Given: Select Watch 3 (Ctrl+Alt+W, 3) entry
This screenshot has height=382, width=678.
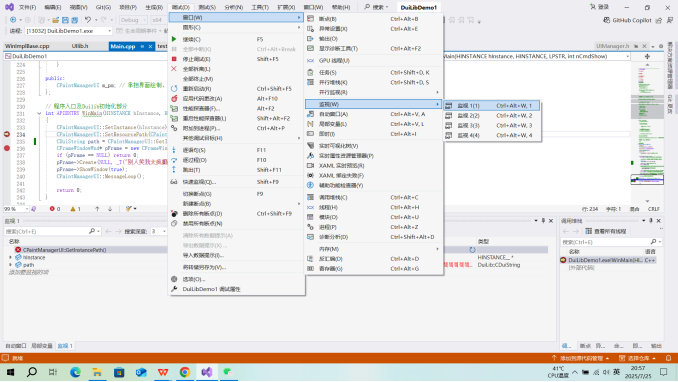Looking at the screenshot, I should [492, 125].
